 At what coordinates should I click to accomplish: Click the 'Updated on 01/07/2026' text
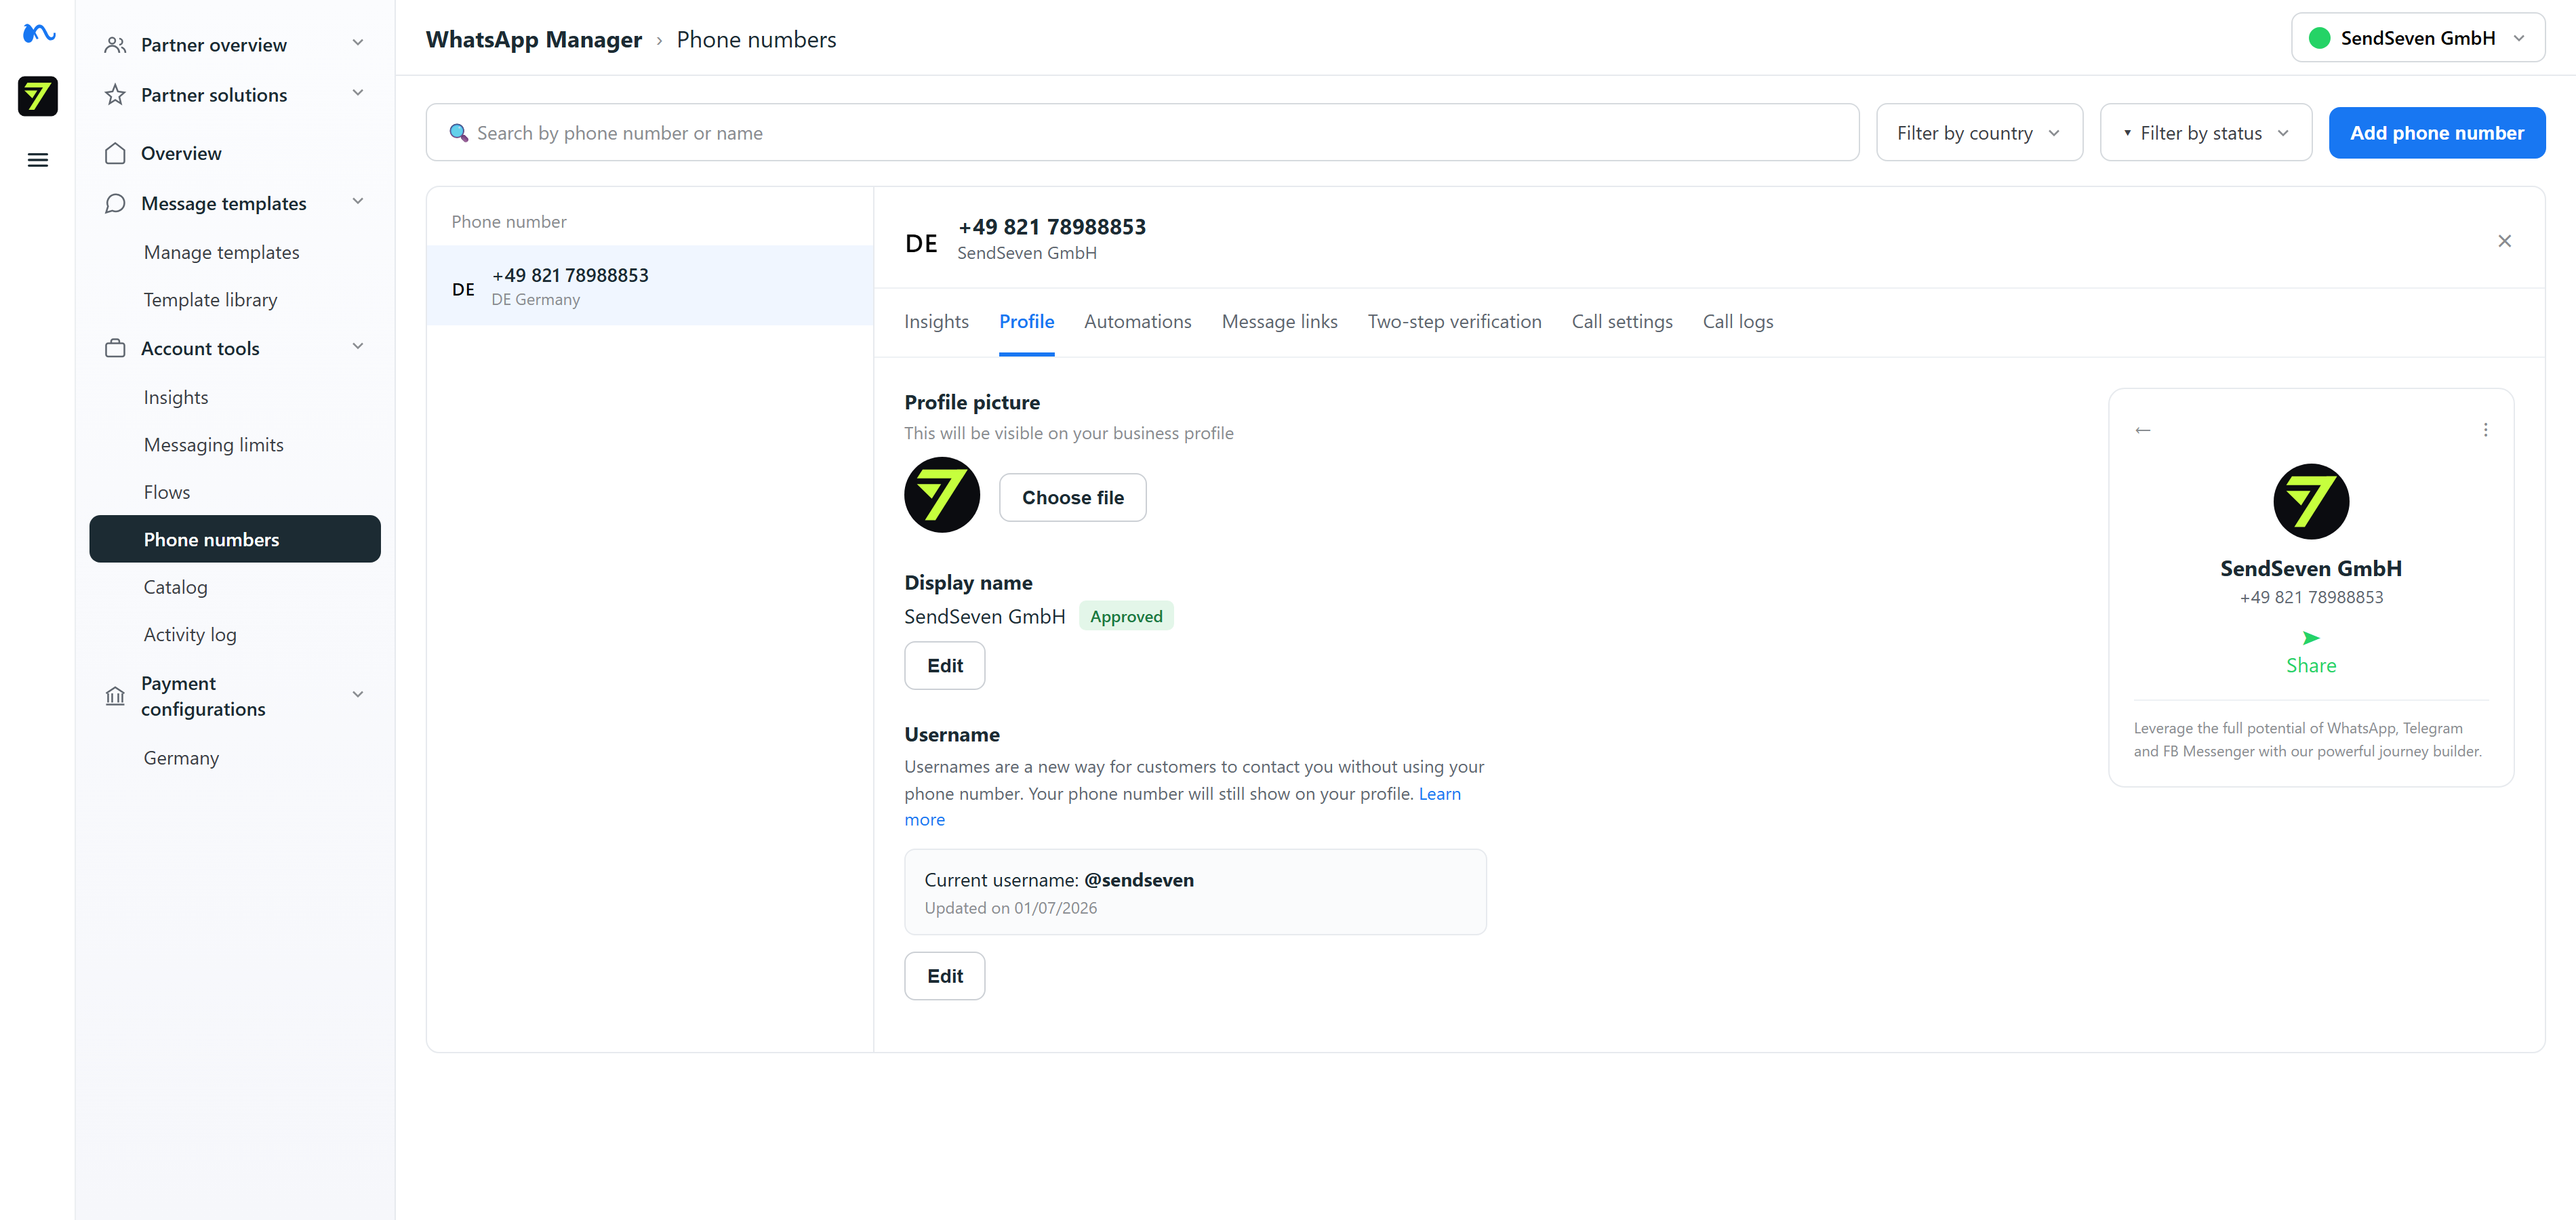pyautogui.click(x=1010, y=908)
